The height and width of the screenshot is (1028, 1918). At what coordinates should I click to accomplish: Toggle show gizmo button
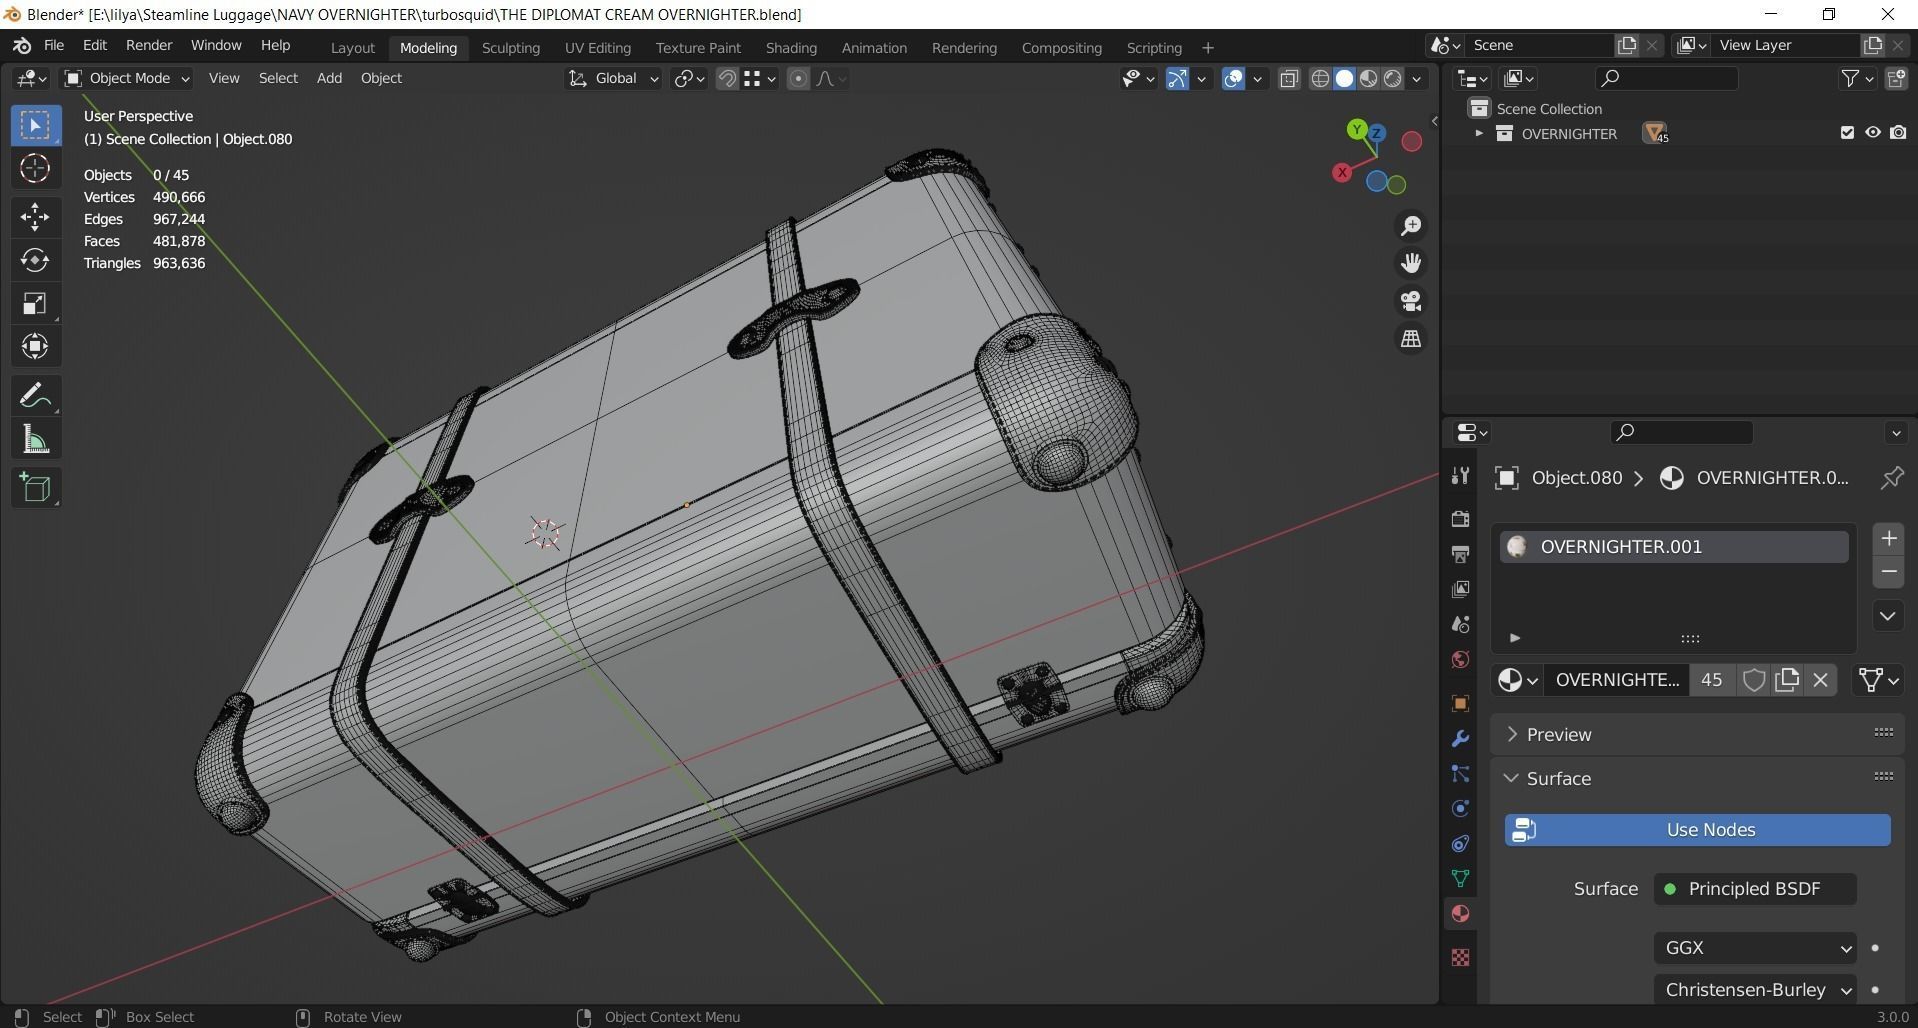(1177, 78)
